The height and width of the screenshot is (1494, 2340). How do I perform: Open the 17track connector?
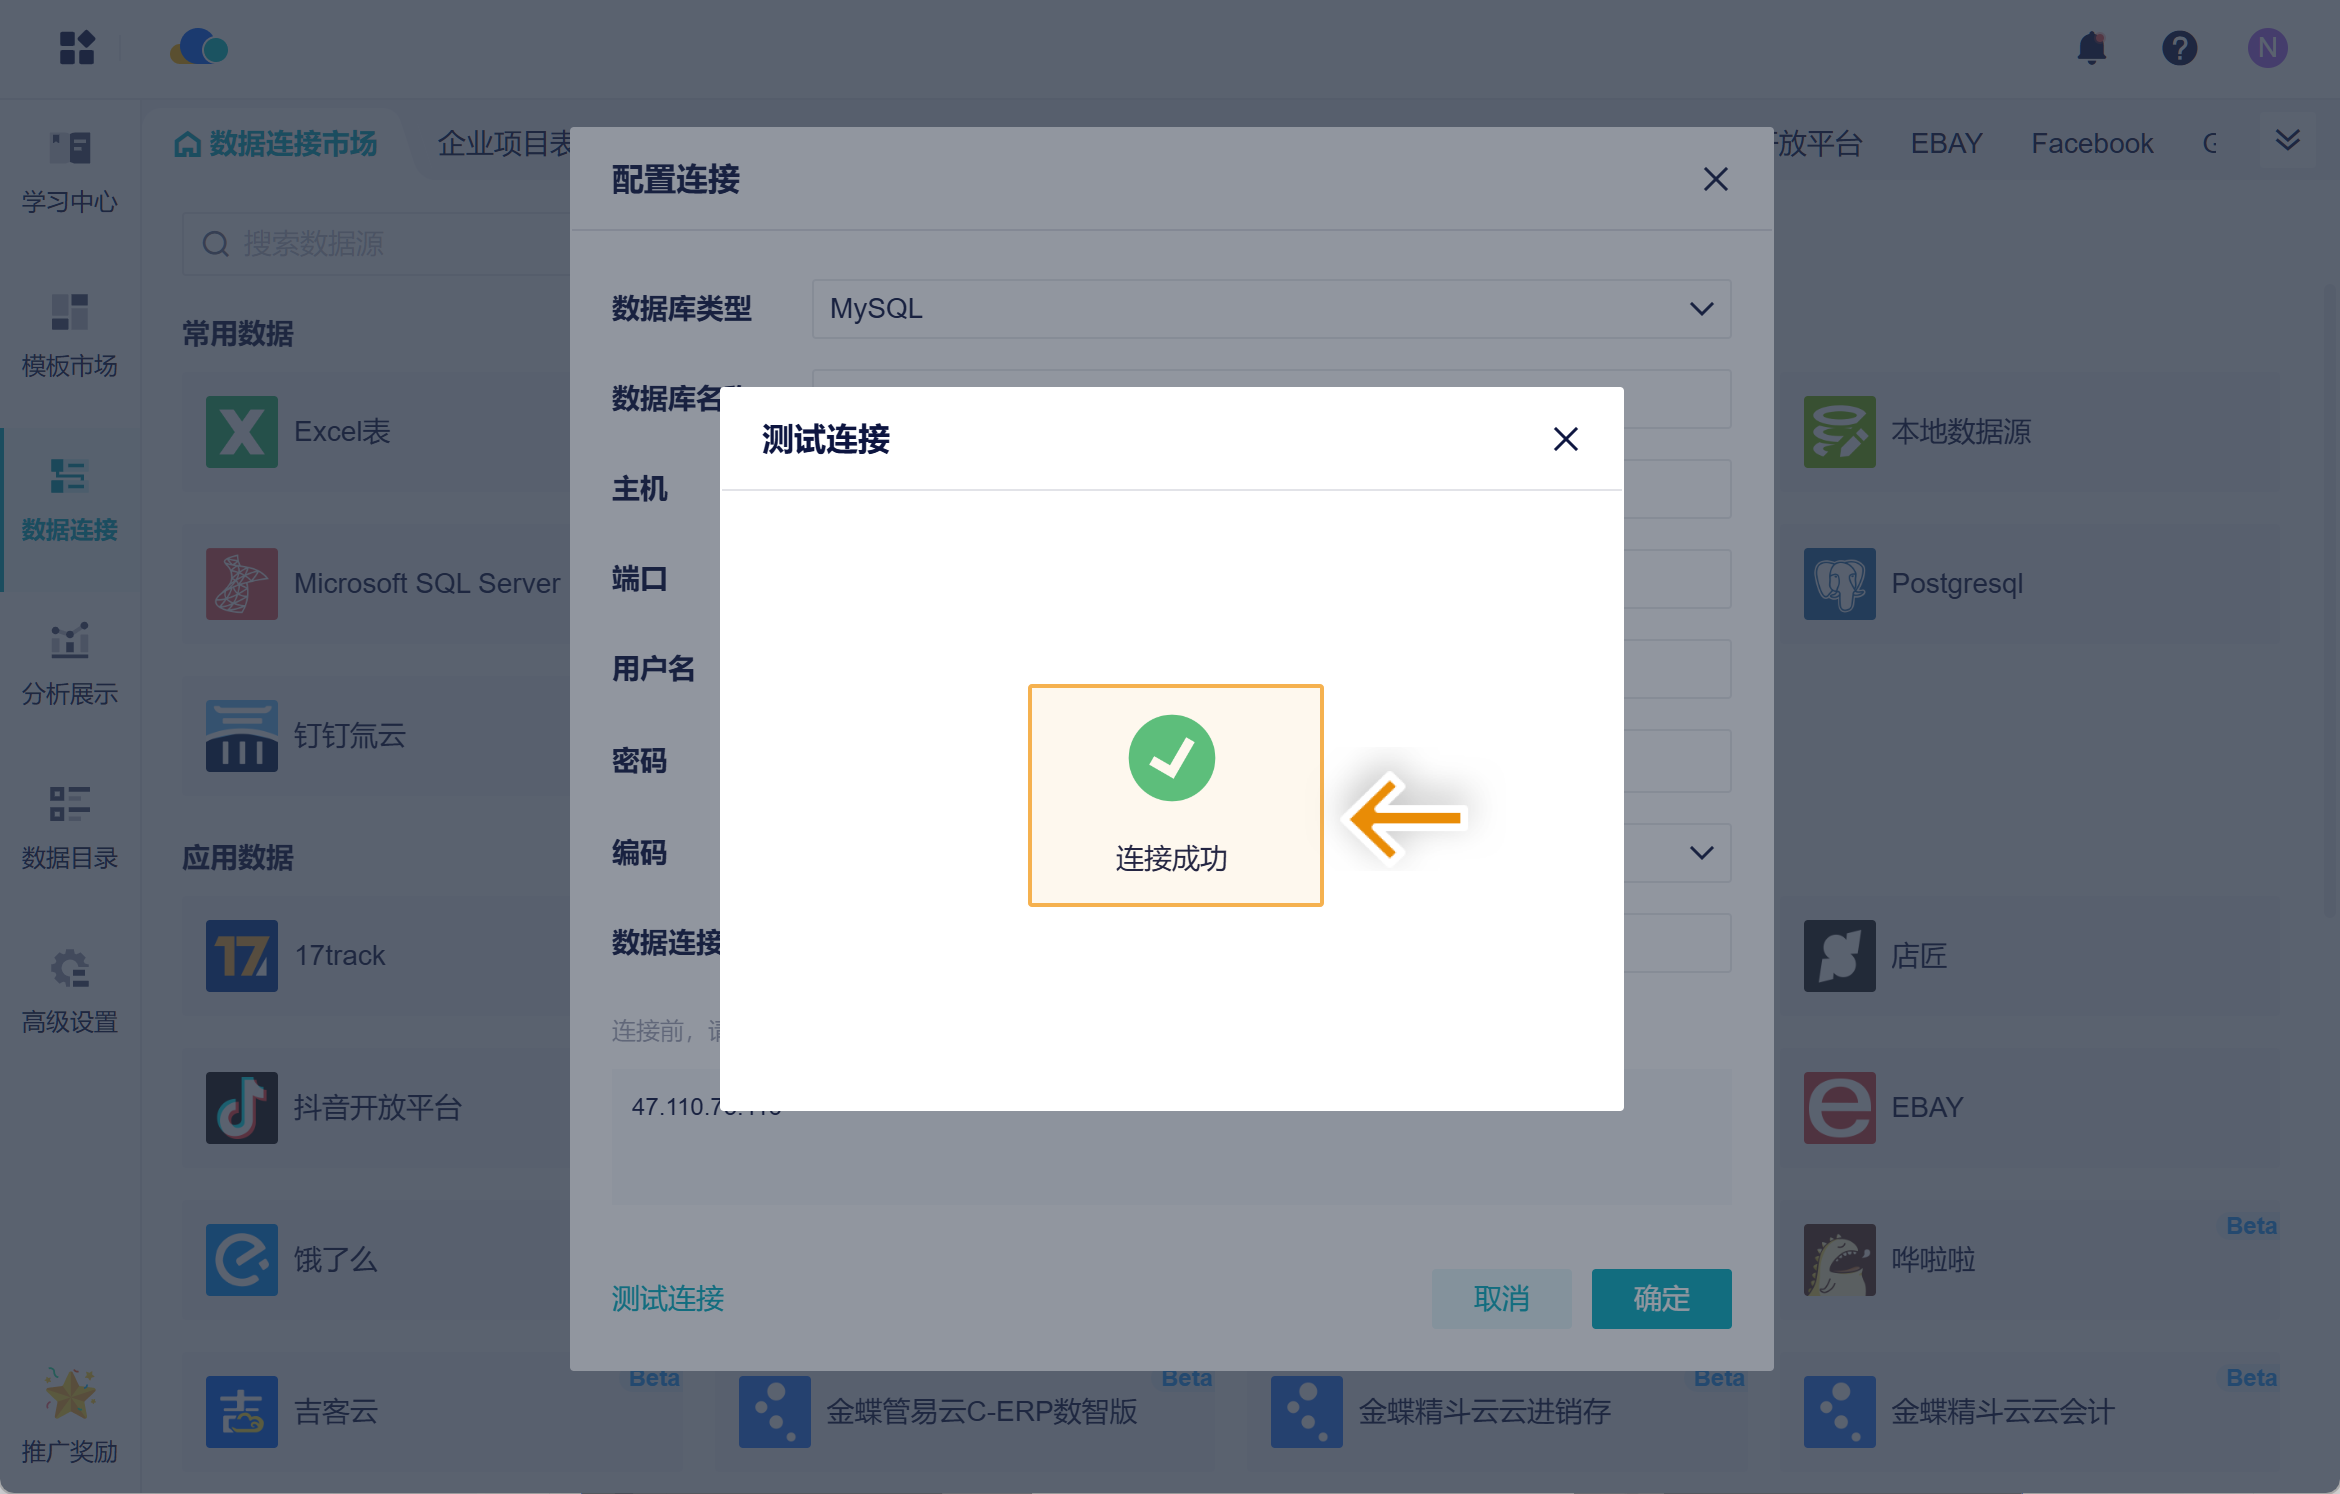tap(241, 956)
